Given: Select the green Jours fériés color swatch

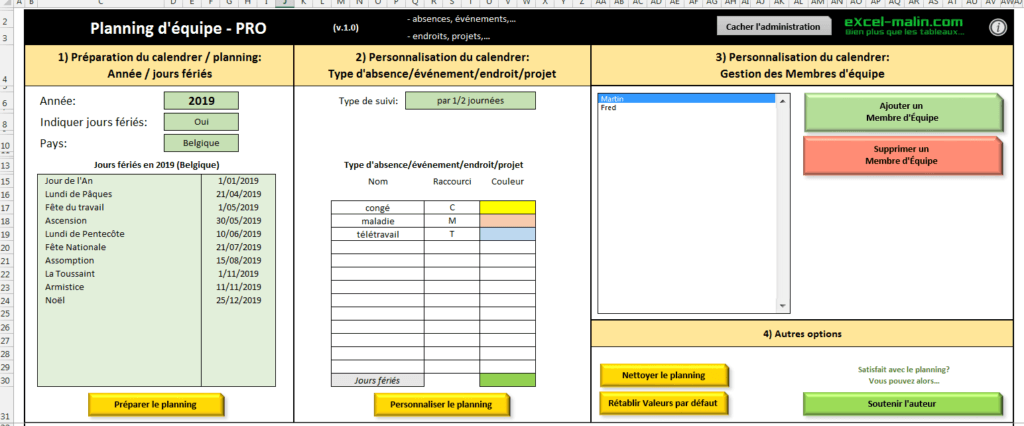Looking at the screenshot, I should click(507, 380).
